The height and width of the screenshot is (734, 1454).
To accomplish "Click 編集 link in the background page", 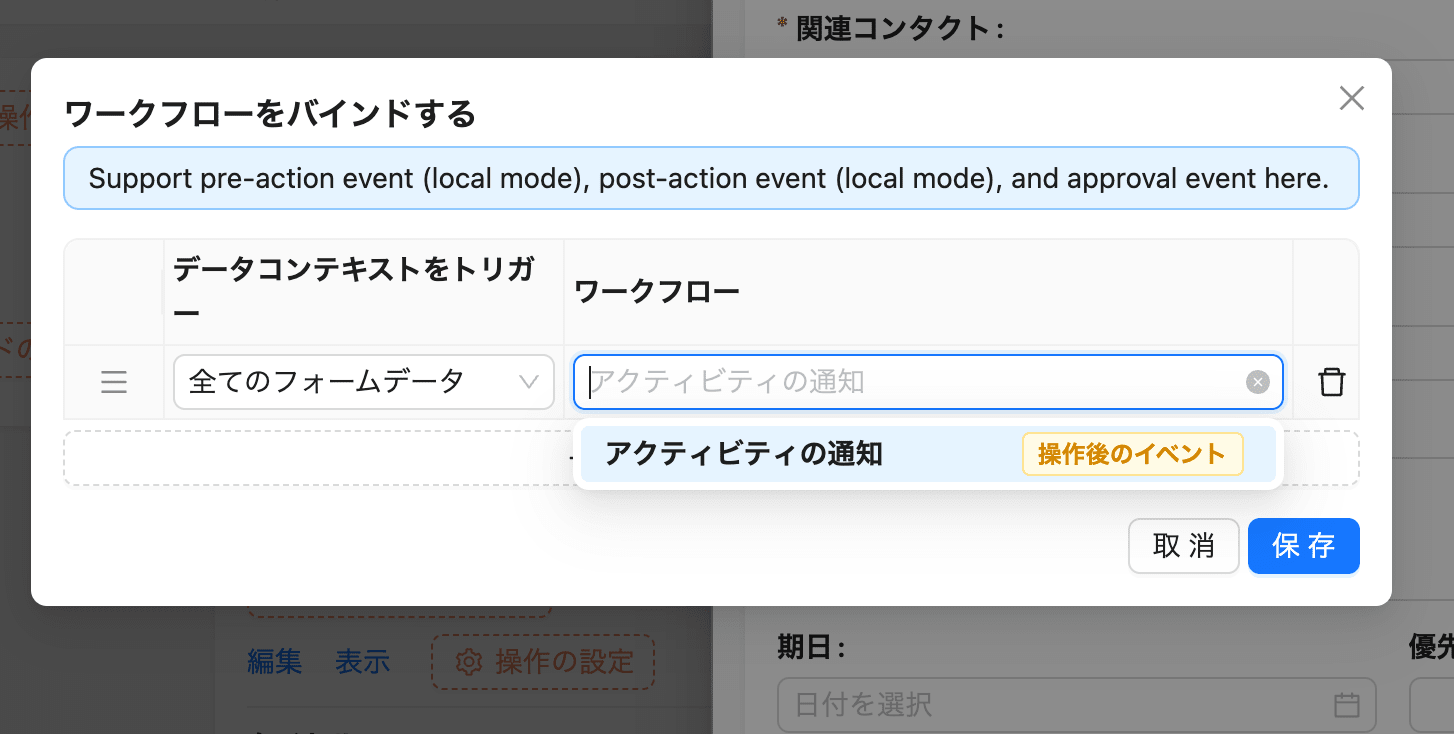I will 274,661.
